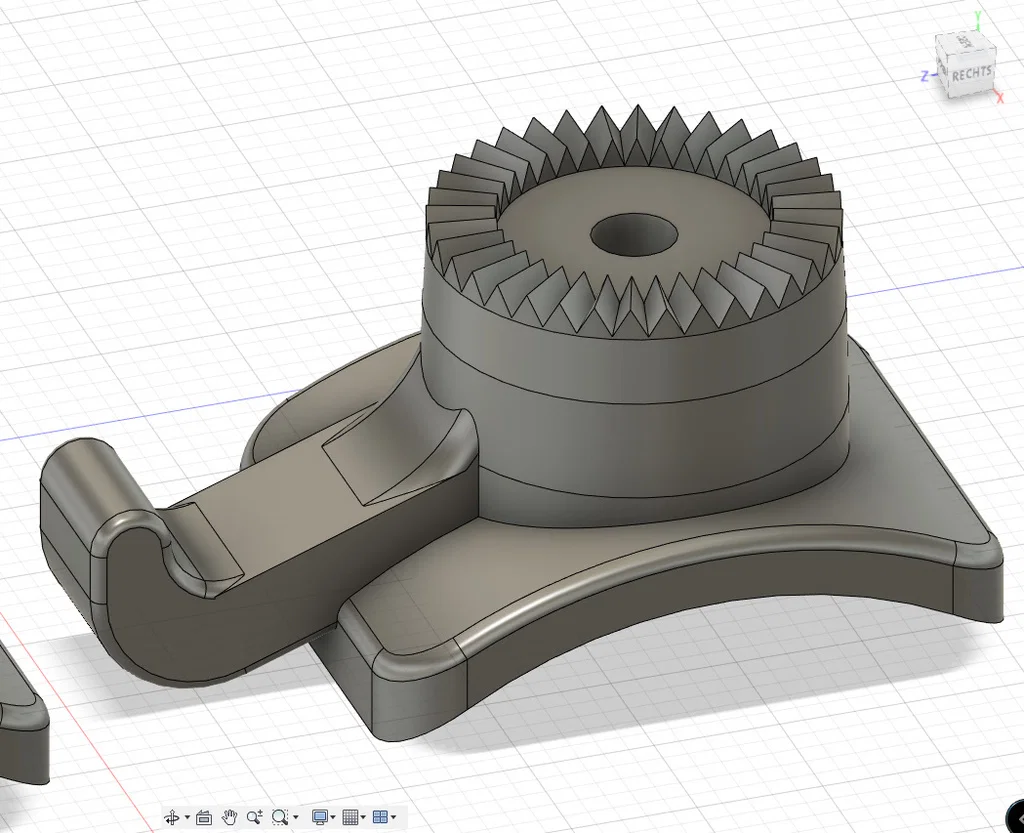
Task: Click the Grid and Snaps icon
Action: tap(351, 817)
